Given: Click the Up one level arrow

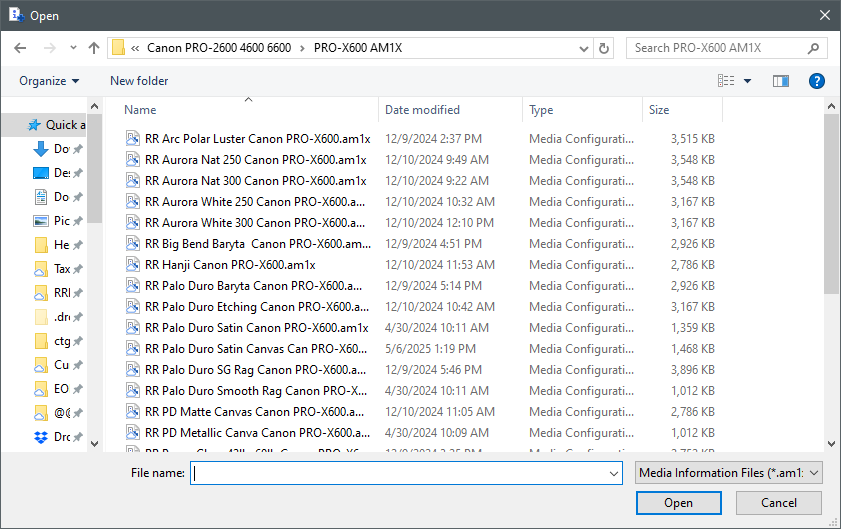Looking at the screenshot, I should pos(94,48).
